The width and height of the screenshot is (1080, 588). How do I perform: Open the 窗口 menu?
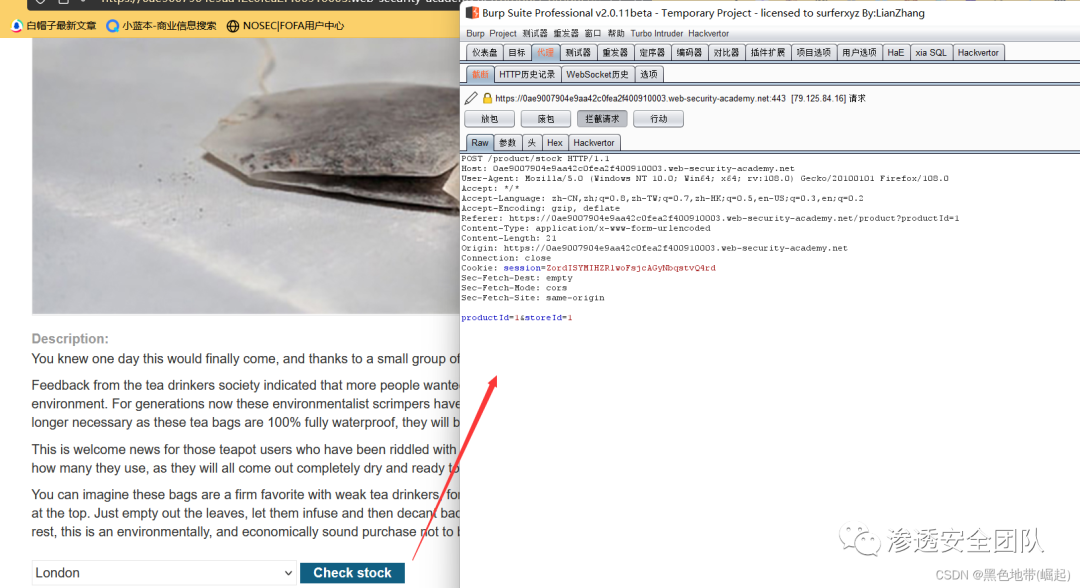pos(593,33)
